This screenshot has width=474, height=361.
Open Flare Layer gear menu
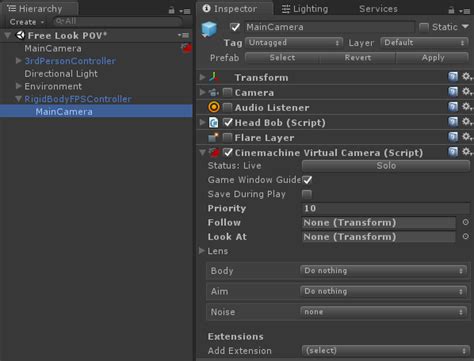(x=467, y=137)
